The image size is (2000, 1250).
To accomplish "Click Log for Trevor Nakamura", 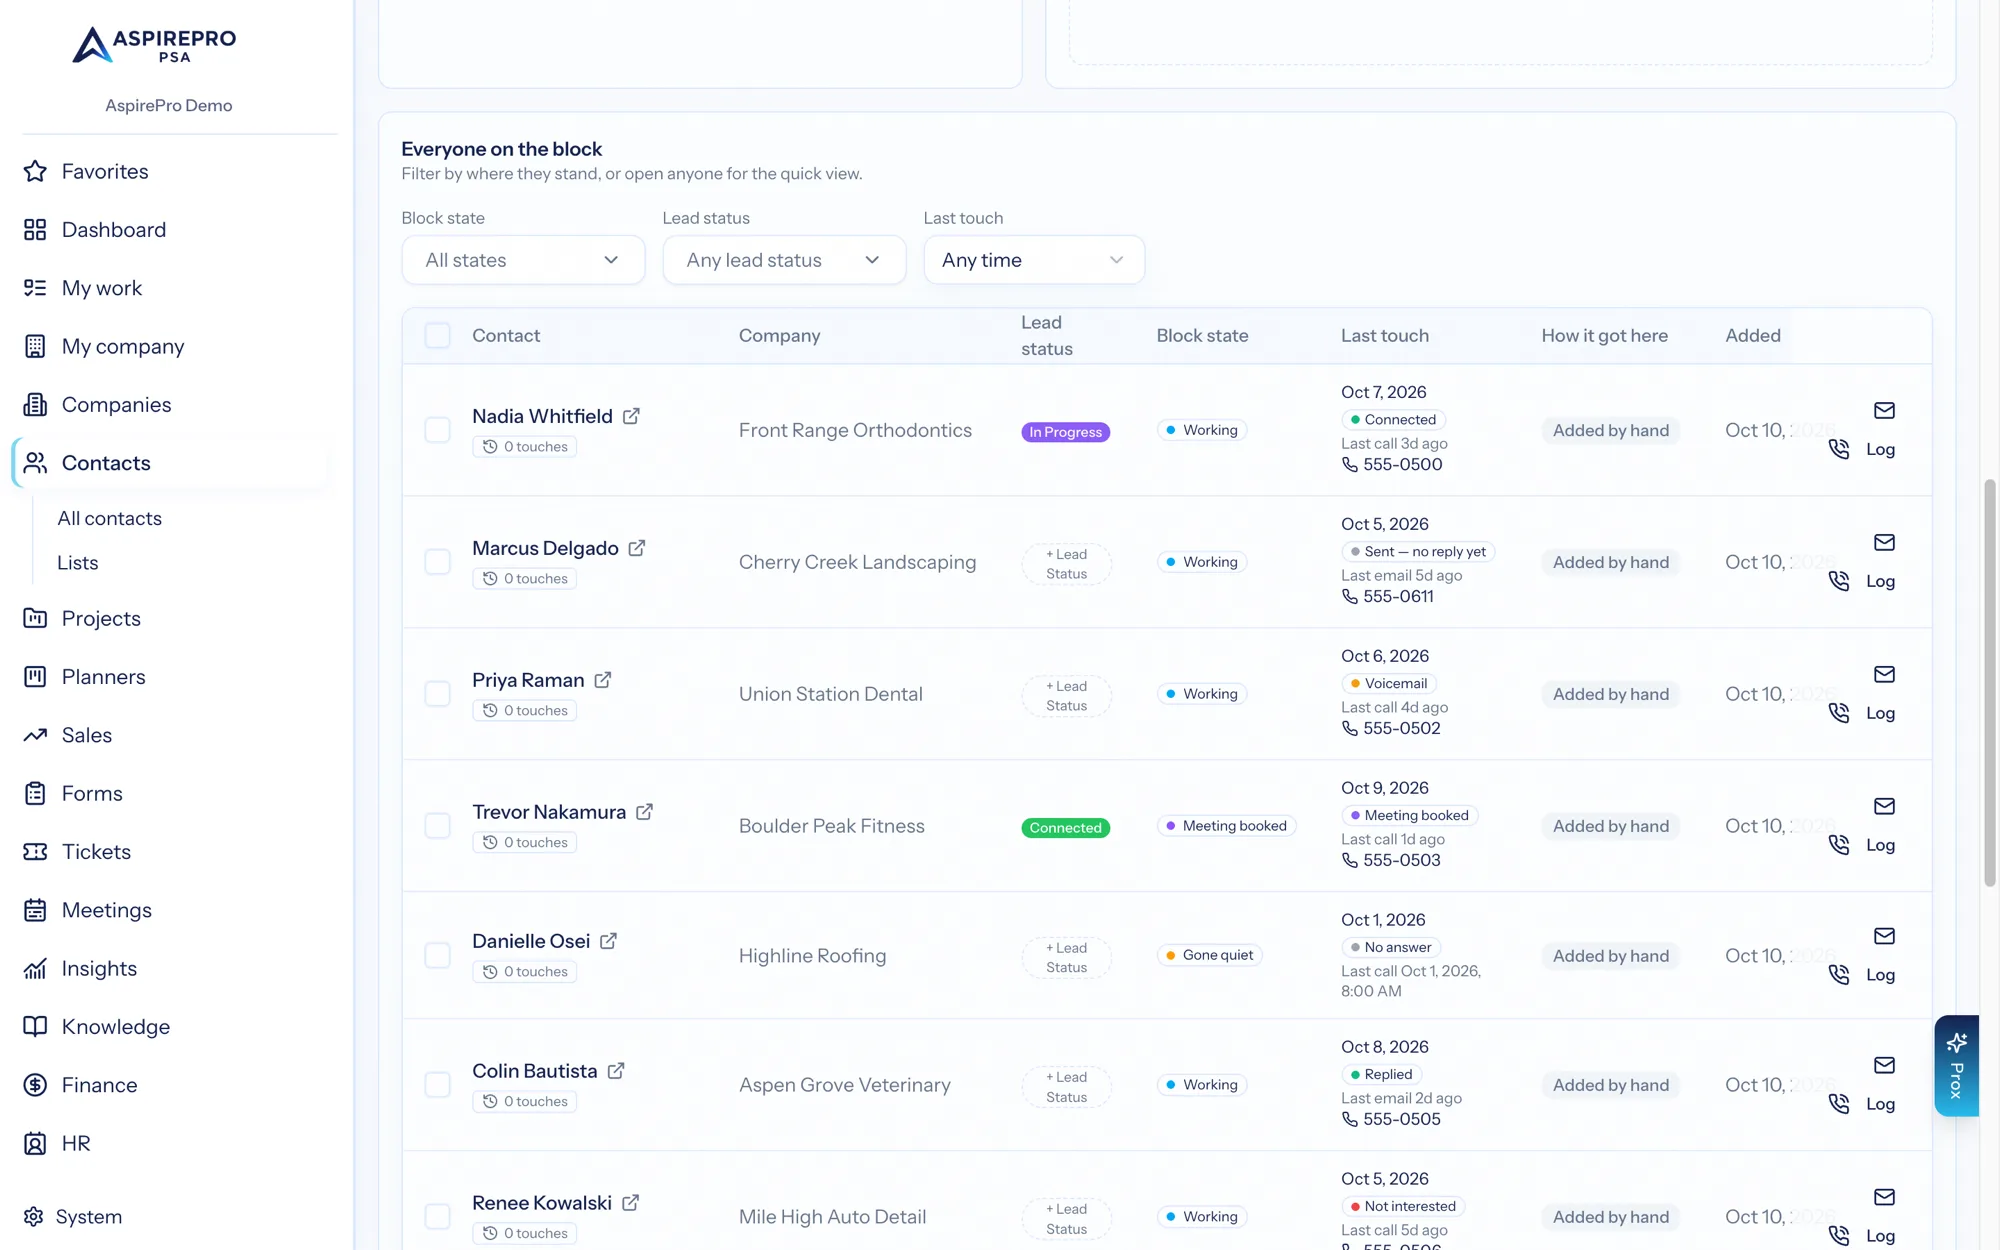I will (1880, 846).
